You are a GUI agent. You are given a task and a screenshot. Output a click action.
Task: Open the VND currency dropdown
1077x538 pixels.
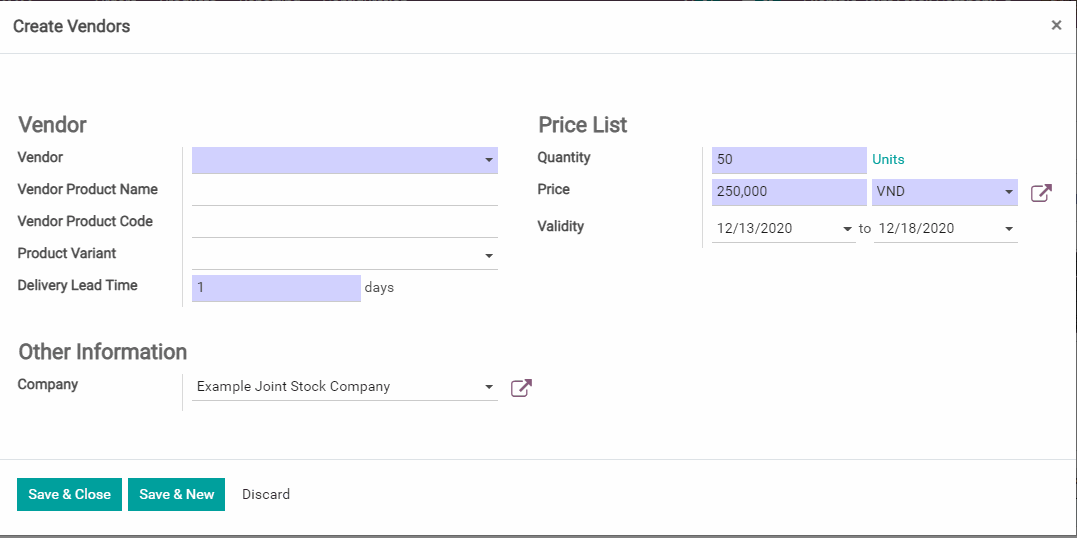point(1008,193)
